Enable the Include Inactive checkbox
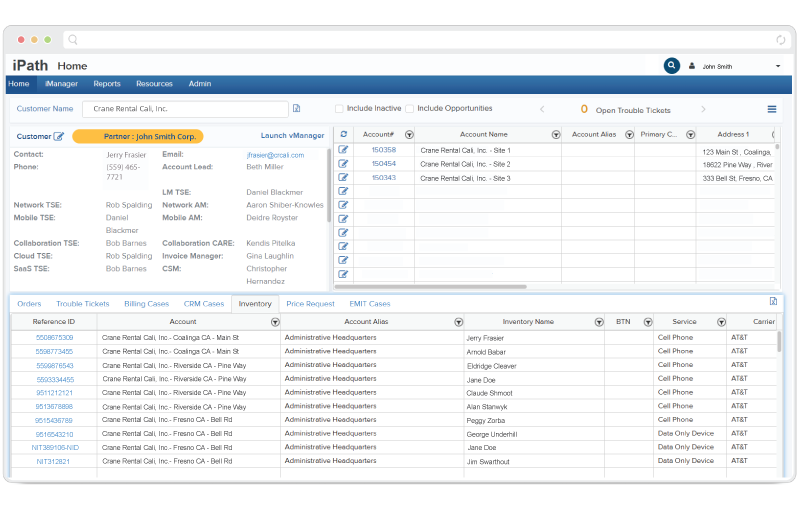Image resolution: width=800 pixels, height=505 pixels. pyautogui.click(x=340, y=109)
